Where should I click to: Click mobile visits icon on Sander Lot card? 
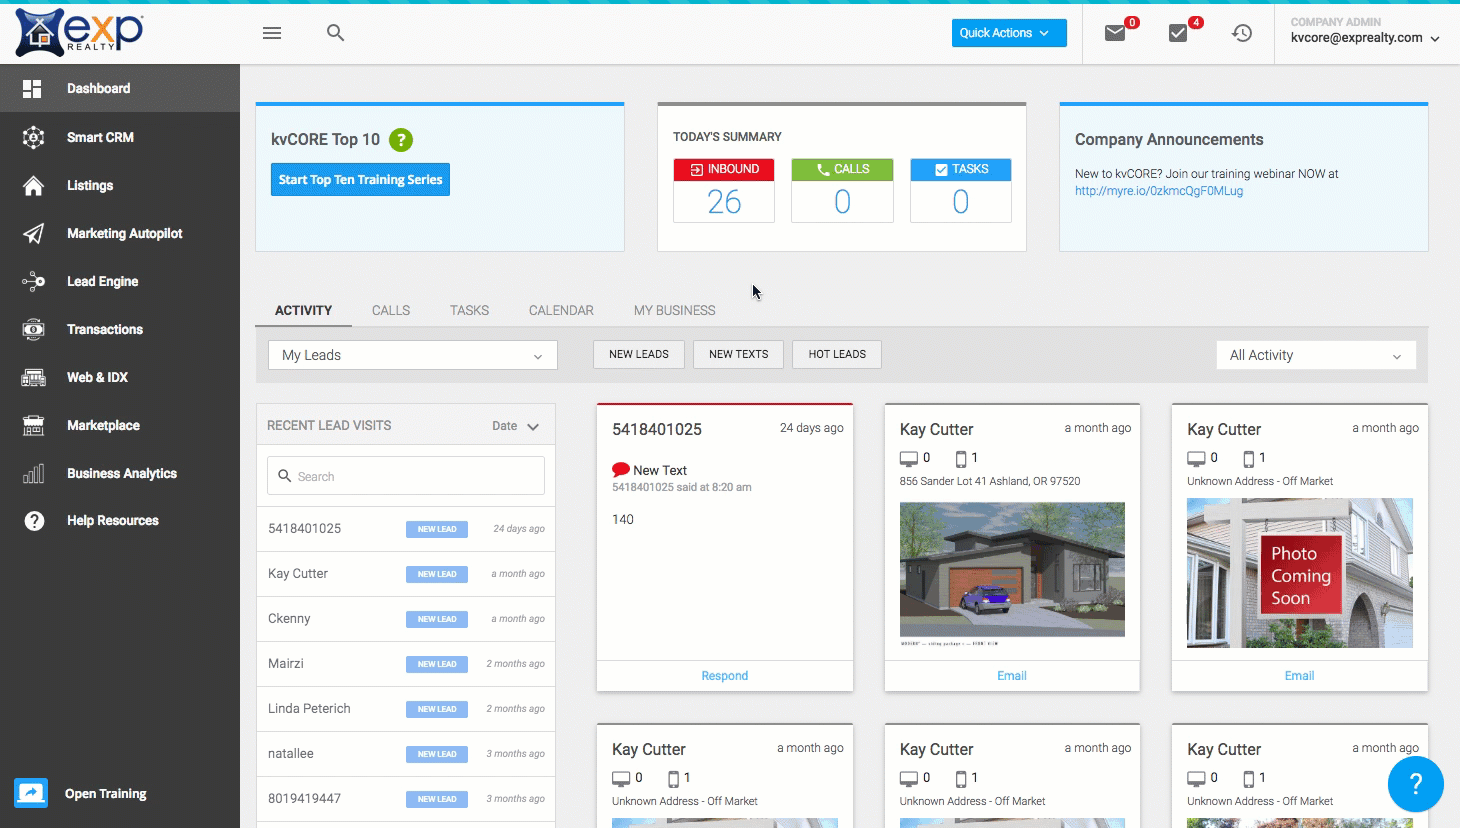(x=961, y=458)
